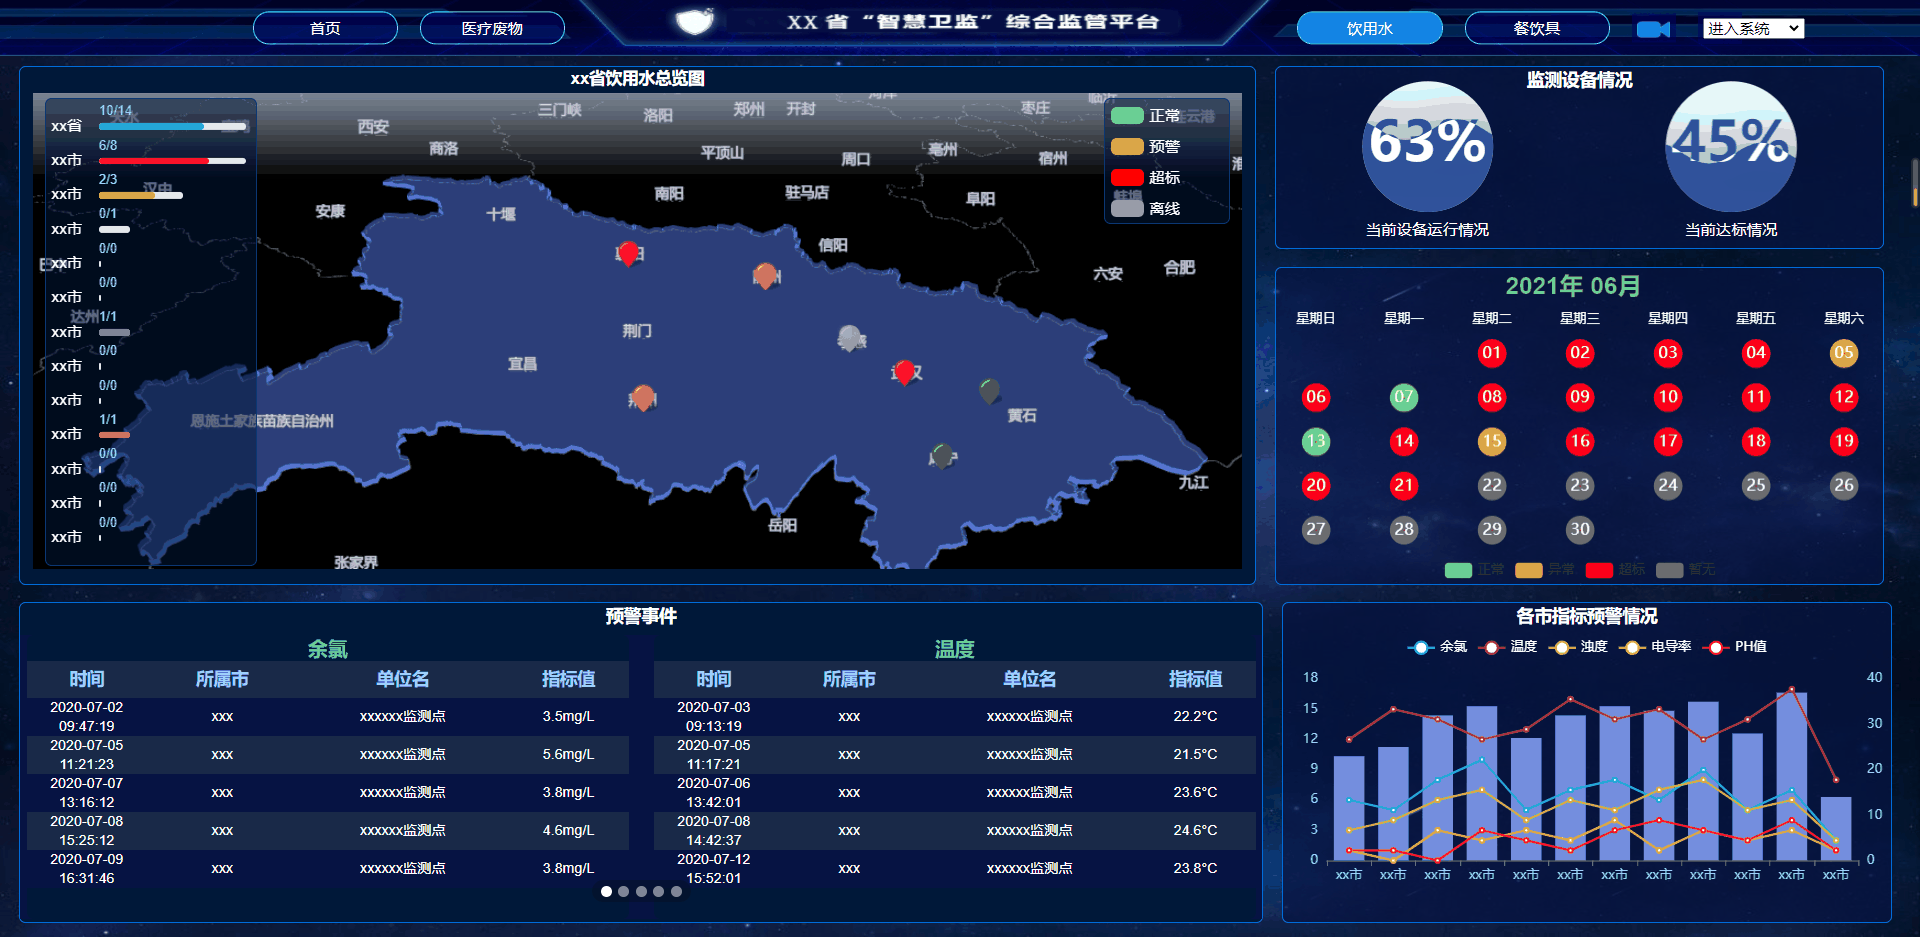Toggle 电导率 series in chart legend
Screen dimensions: 1920x937
(1656, 647)
